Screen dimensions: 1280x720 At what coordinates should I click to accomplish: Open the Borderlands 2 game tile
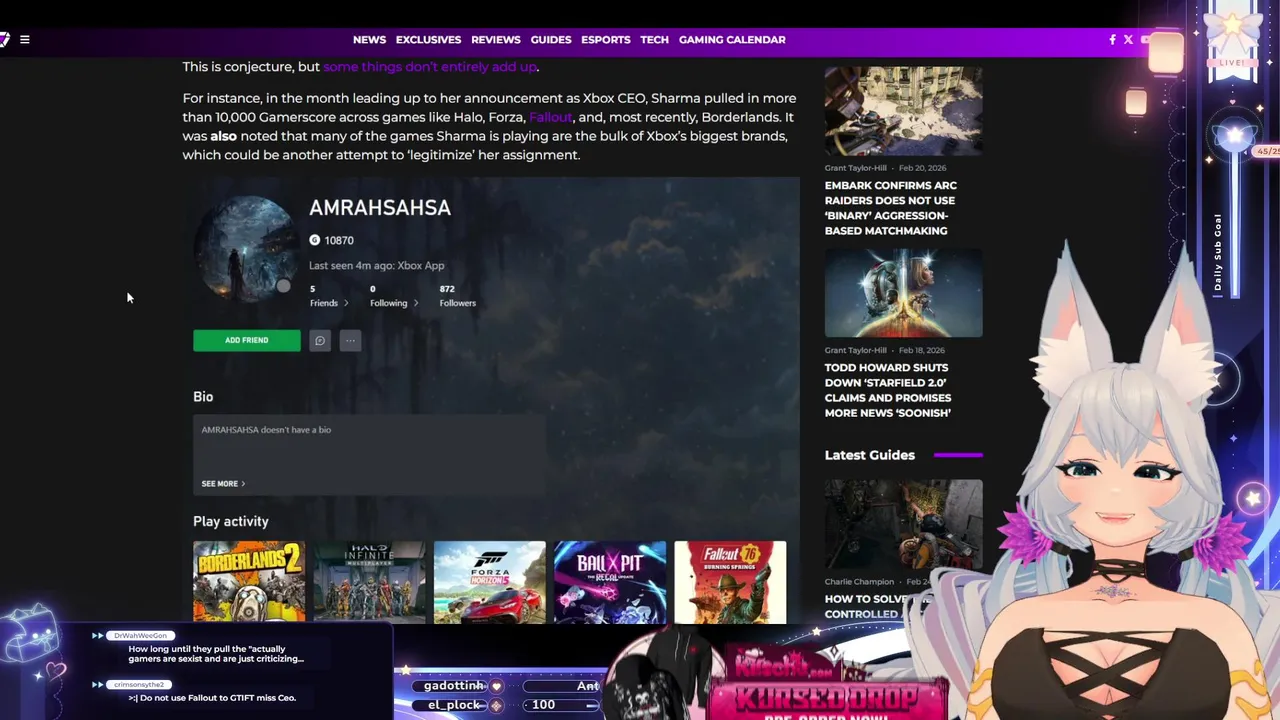pyautogui.click(x=249, y=582)
